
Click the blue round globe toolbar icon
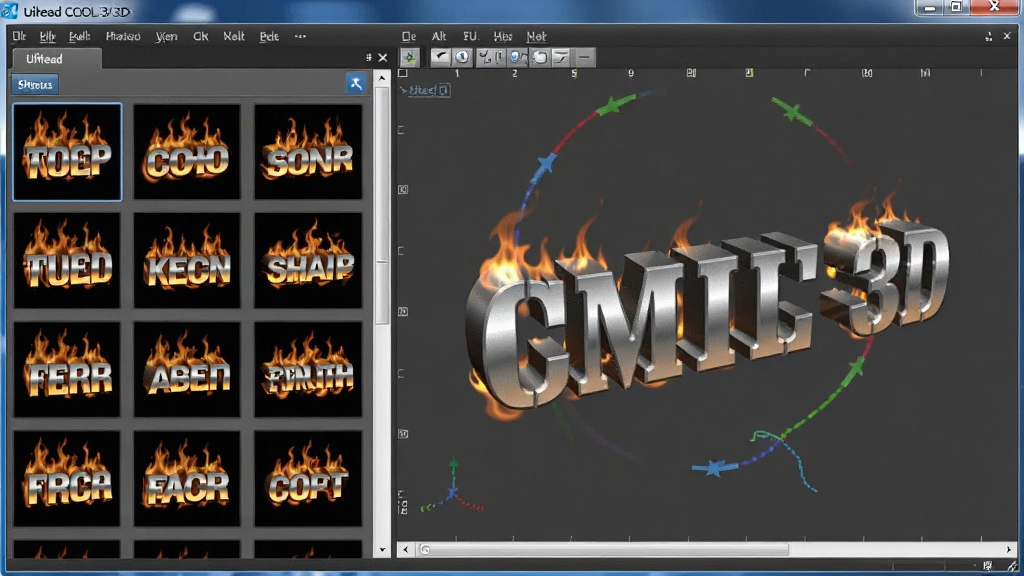[462, 57]
